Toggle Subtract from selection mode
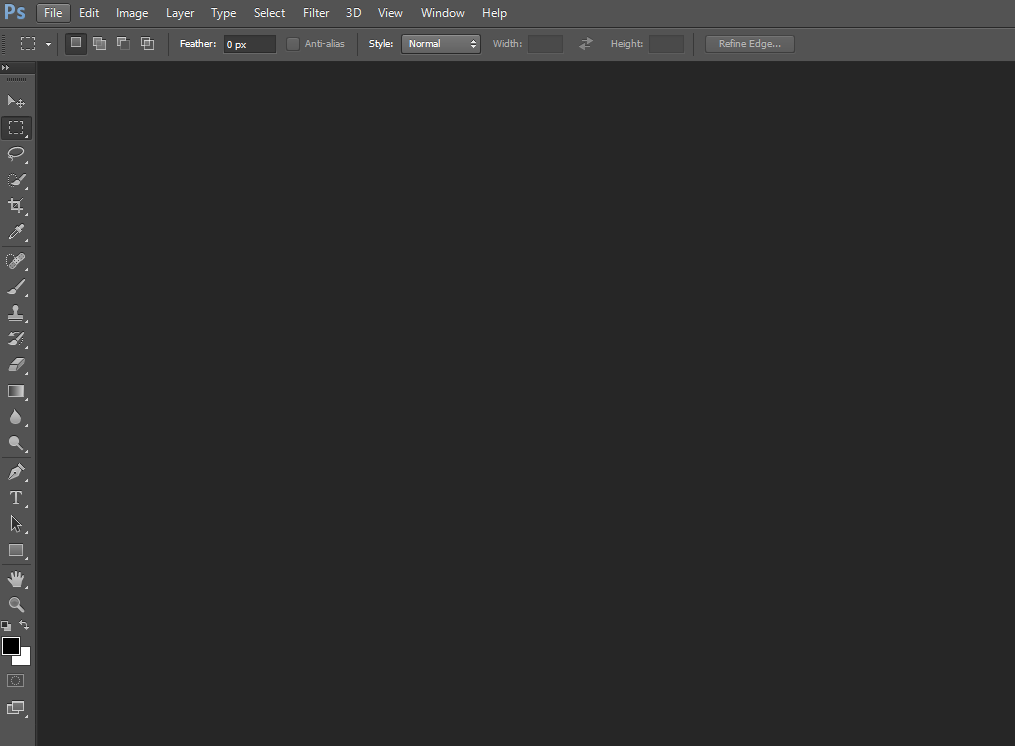 [123, 43]
